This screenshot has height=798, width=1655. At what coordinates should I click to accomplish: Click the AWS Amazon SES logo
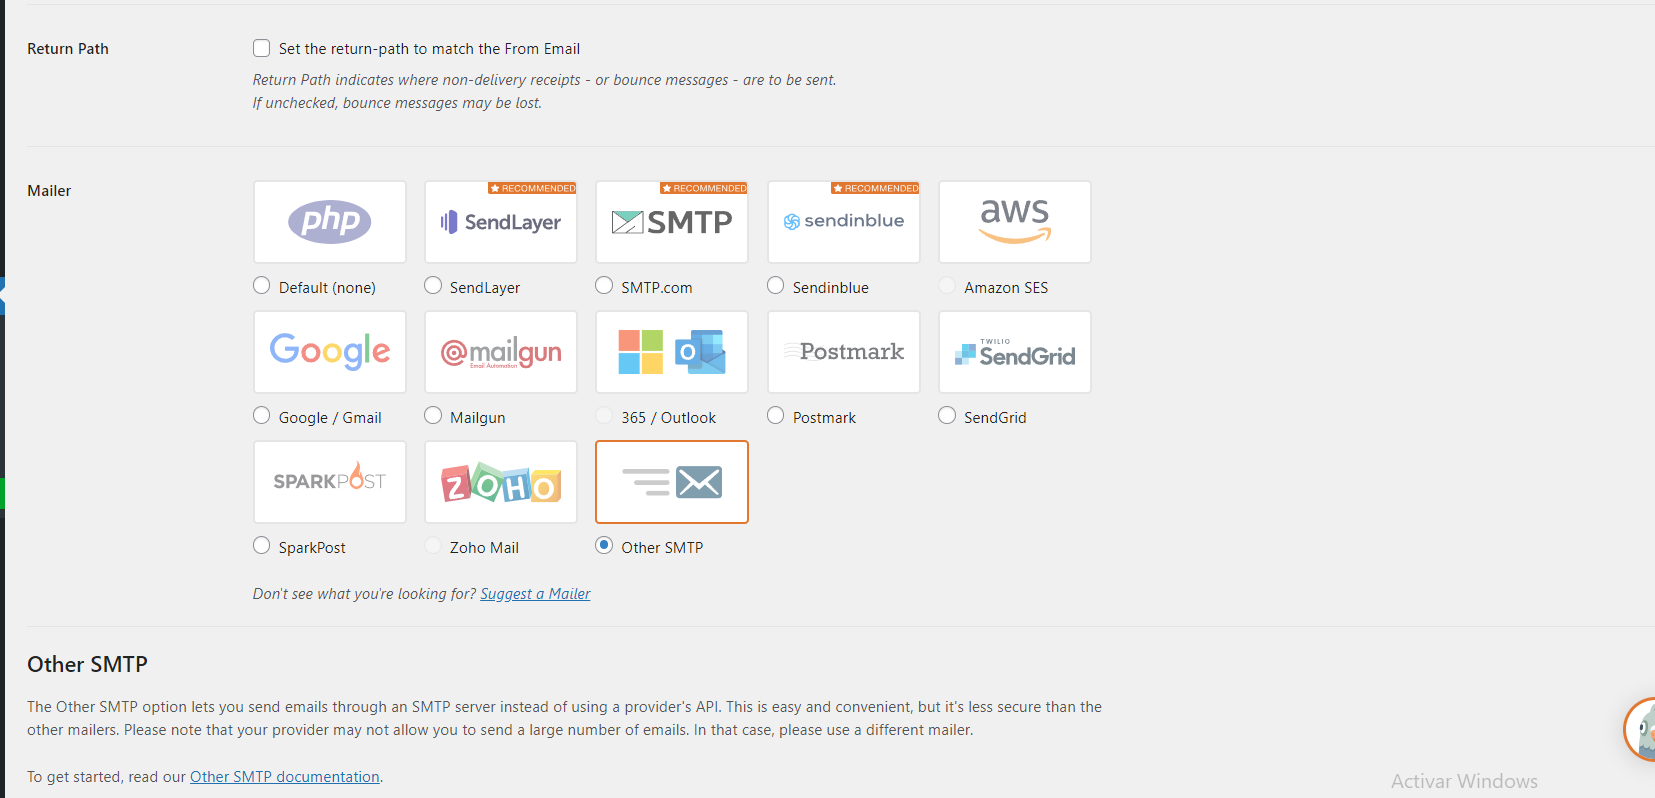coord(1015,222)
